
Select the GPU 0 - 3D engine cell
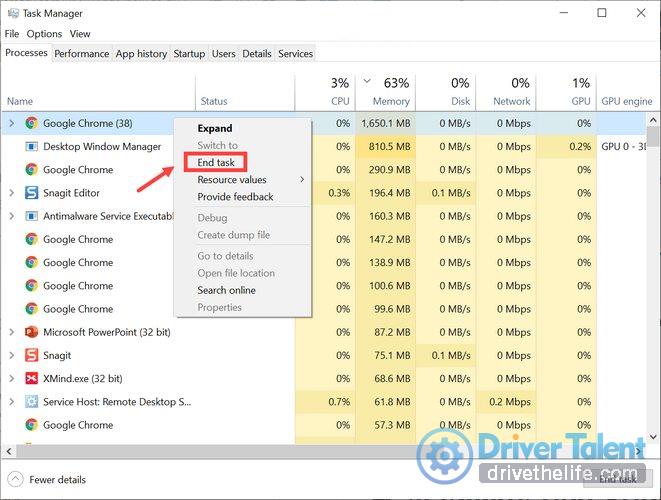click(623, 146)
